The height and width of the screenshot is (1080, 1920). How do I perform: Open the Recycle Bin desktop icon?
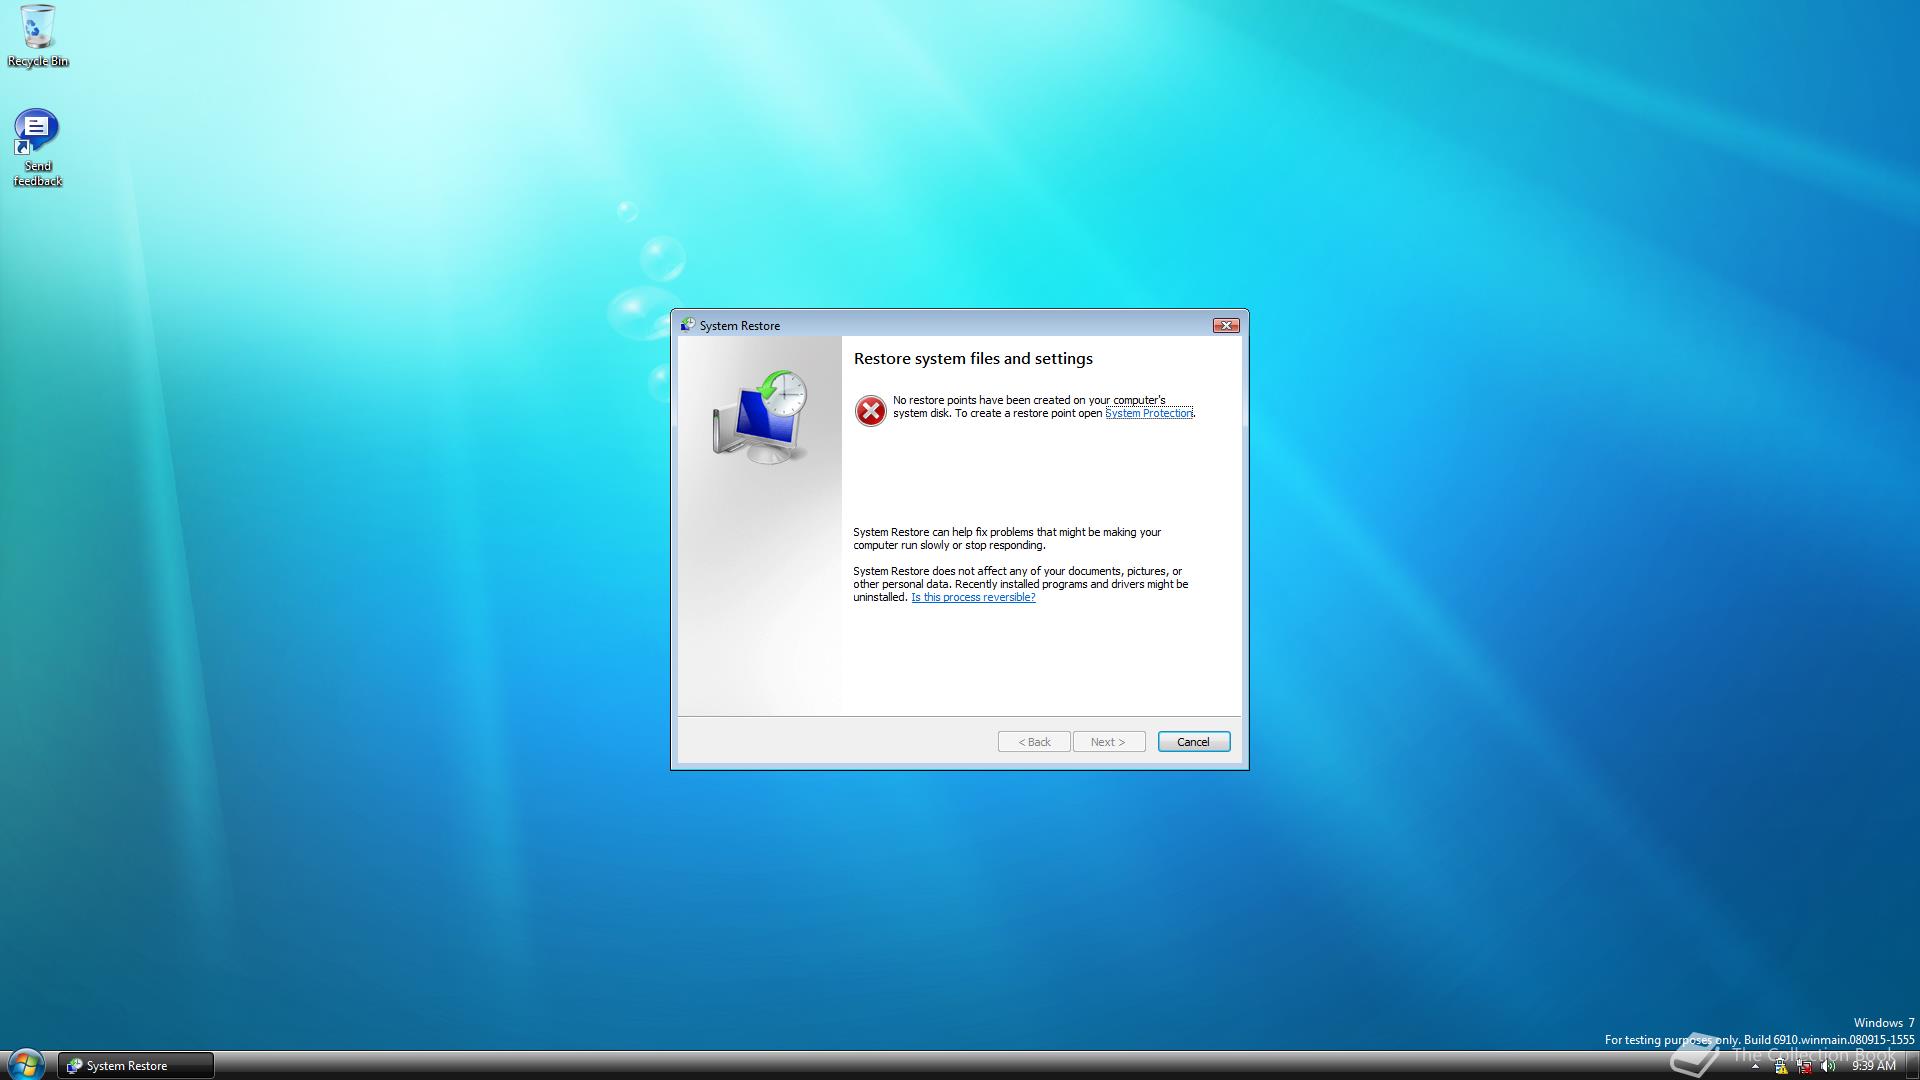(x=38, y=28)
